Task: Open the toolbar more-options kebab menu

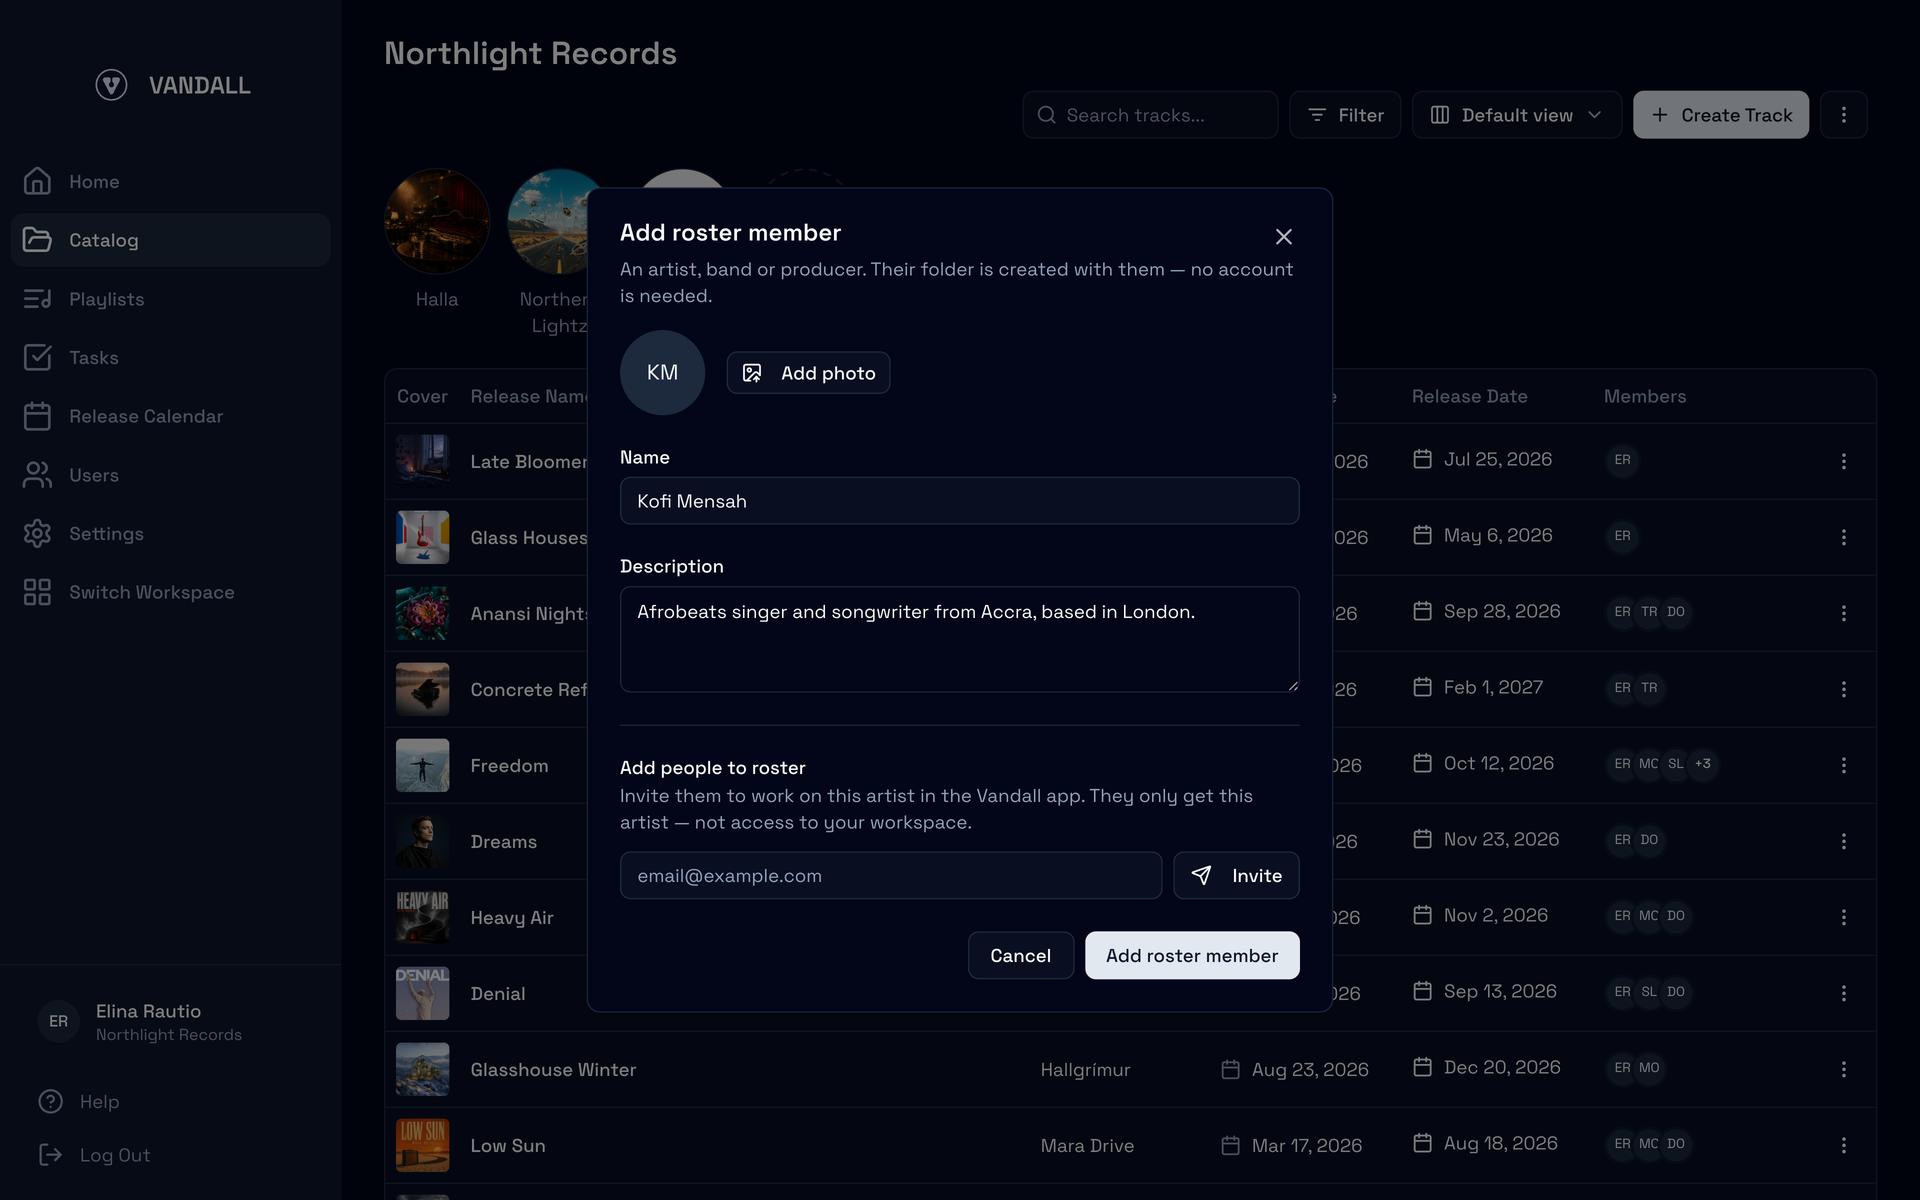Action: click(1844, 115)
